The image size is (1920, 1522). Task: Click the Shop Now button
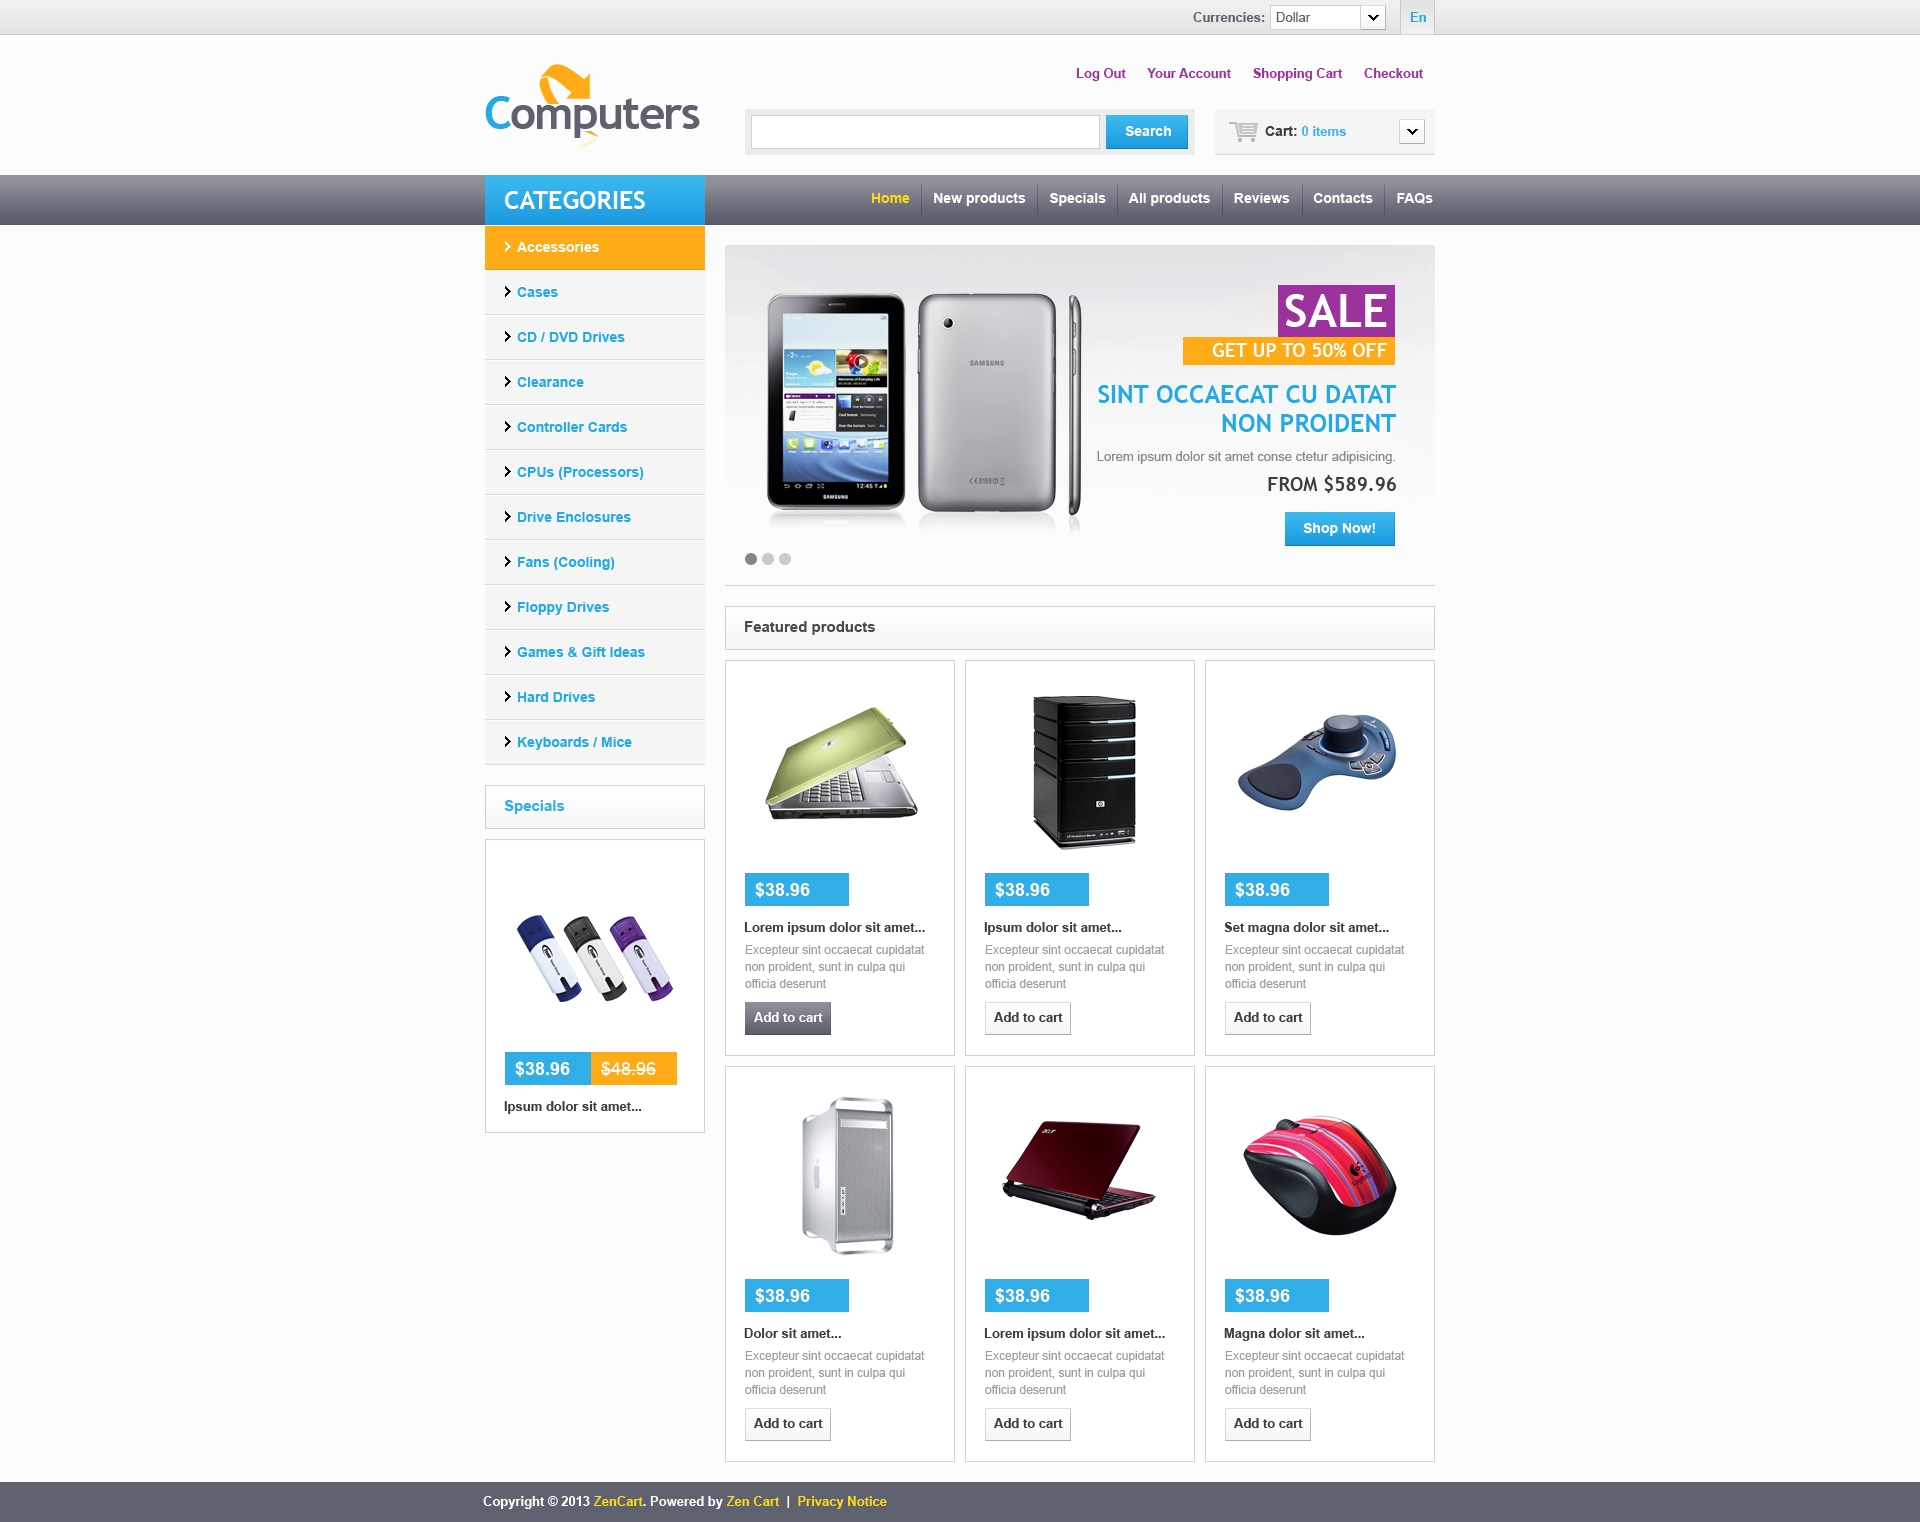1337,527
